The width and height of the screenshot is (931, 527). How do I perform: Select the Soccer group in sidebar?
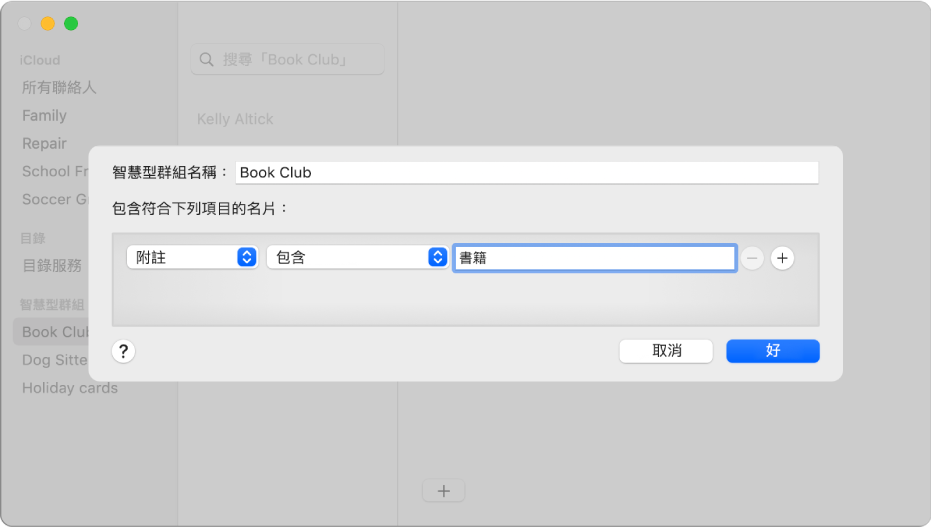(x=55, y=199)
